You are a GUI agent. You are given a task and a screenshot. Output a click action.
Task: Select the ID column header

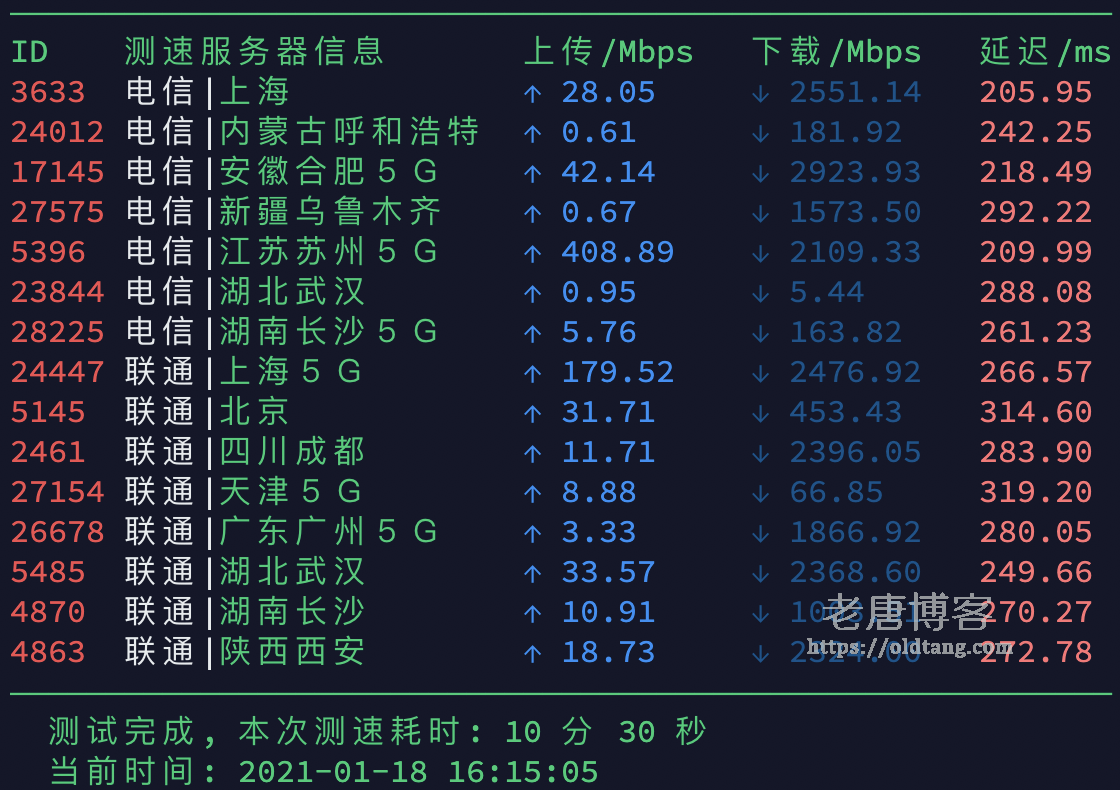pos(30,52)
